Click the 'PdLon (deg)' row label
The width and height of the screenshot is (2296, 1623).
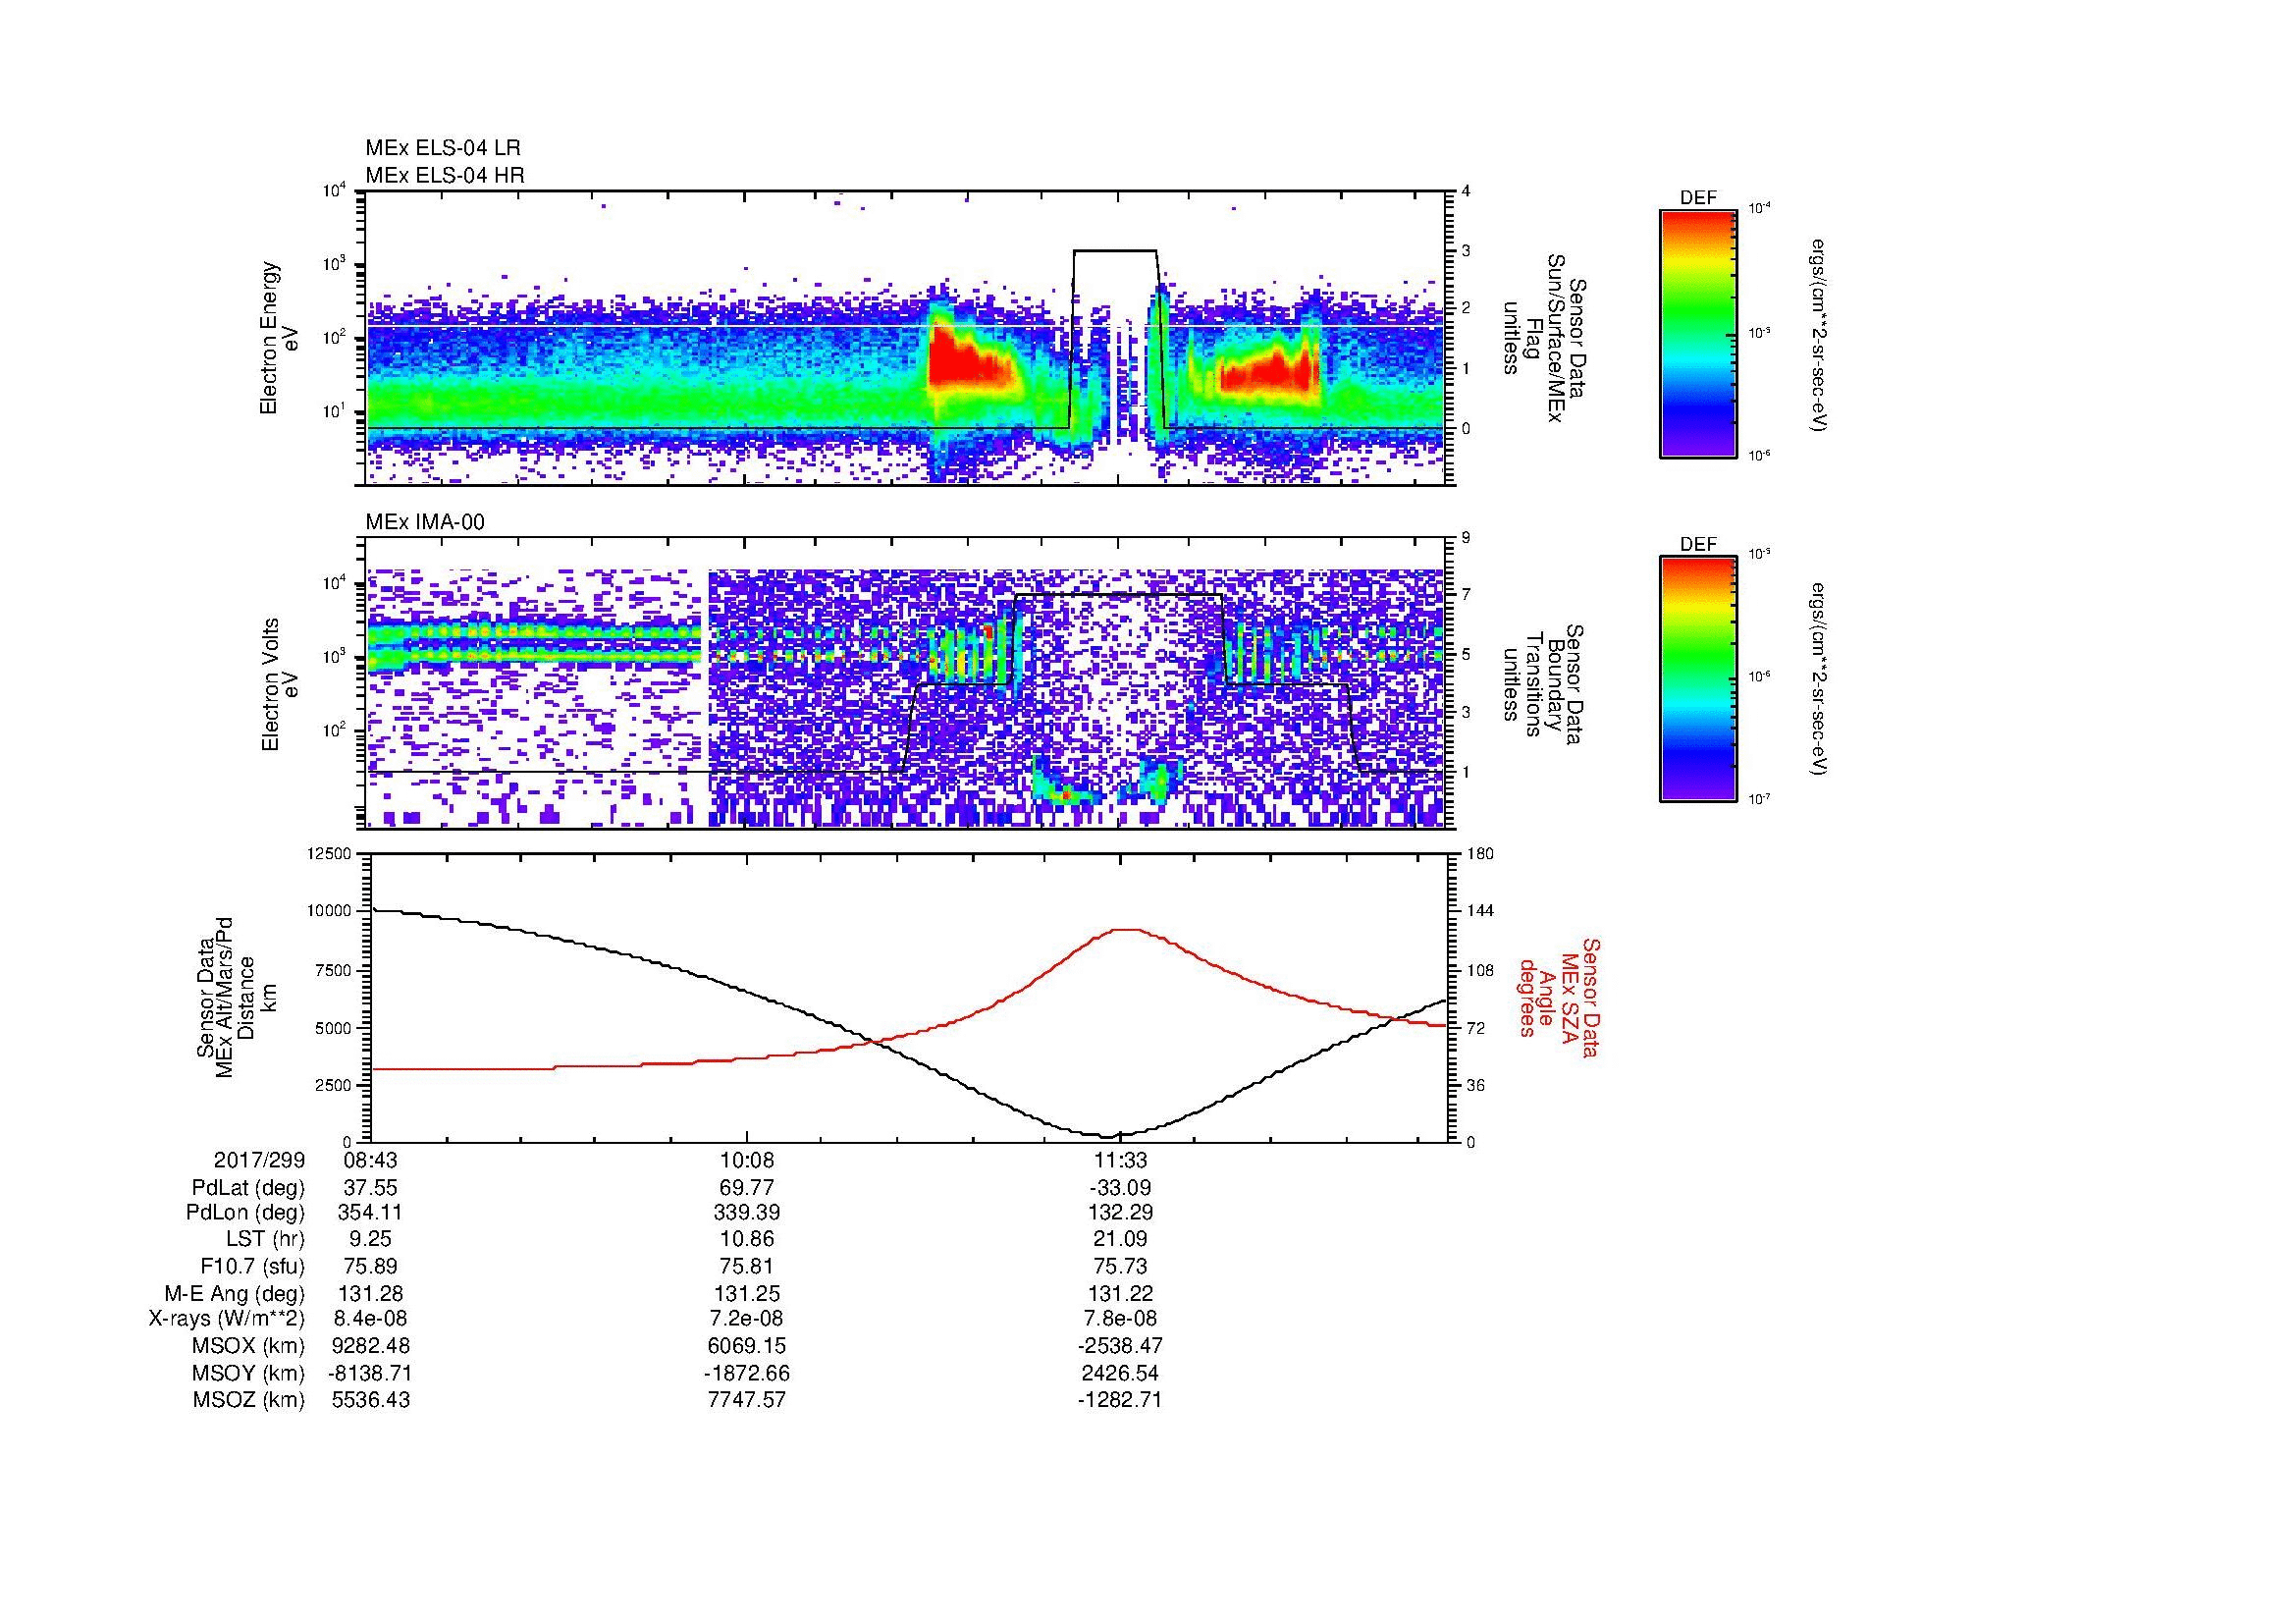click(x=245, y=1213)
